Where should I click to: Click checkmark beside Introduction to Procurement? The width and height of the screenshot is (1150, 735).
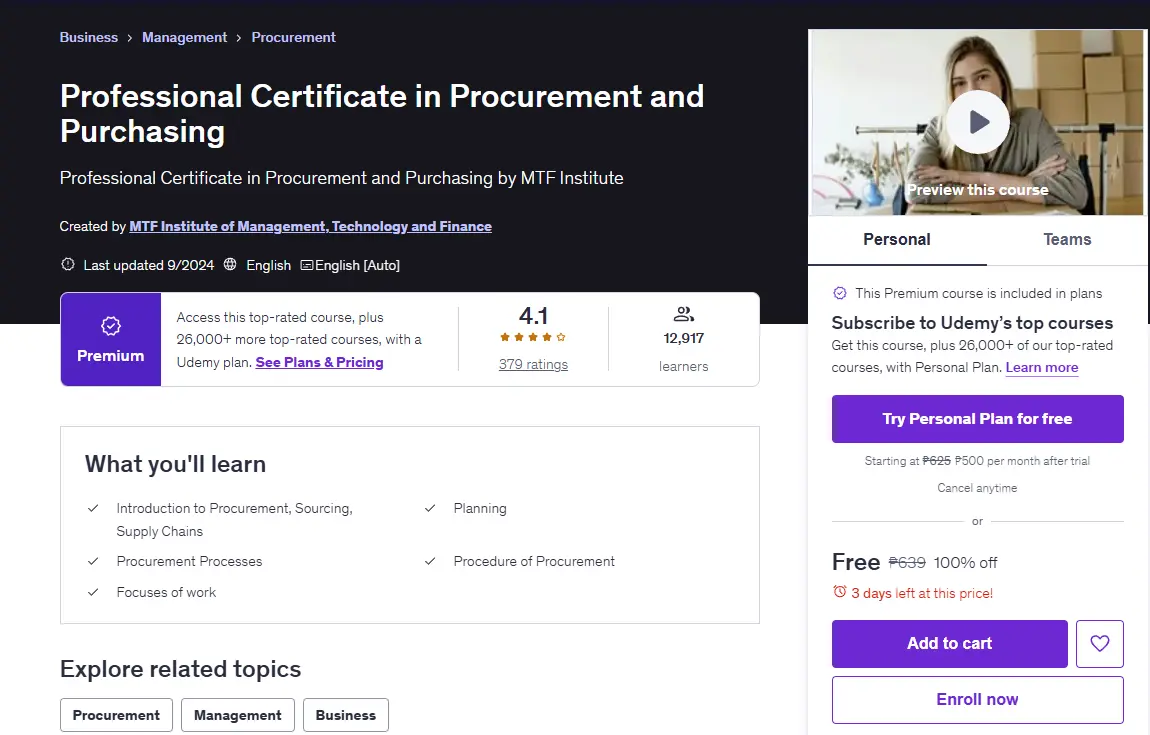[x=93, y=508]
